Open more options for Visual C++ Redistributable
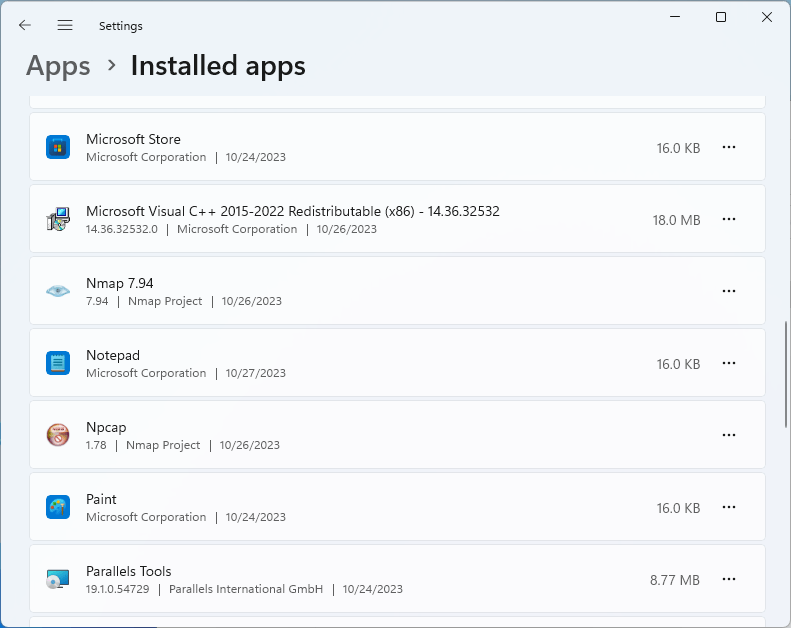The height and width of the screenshot is (628, 791). coord(729,219)
